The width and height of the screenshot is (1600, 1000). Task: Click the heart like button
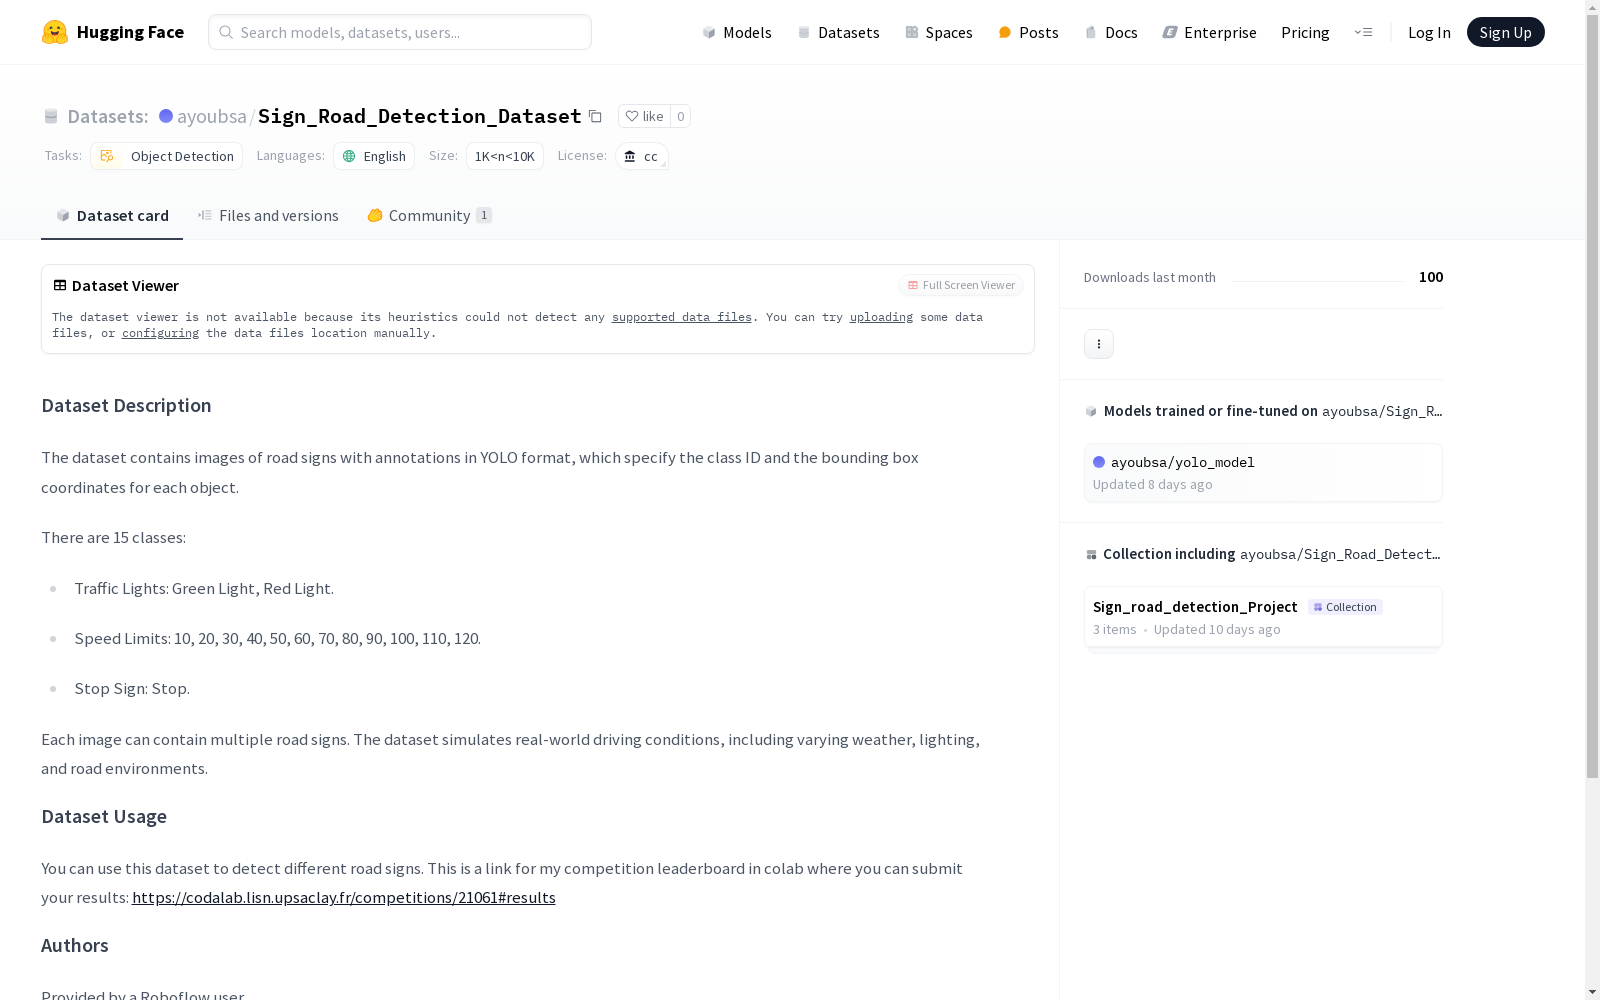coord(644,116)
